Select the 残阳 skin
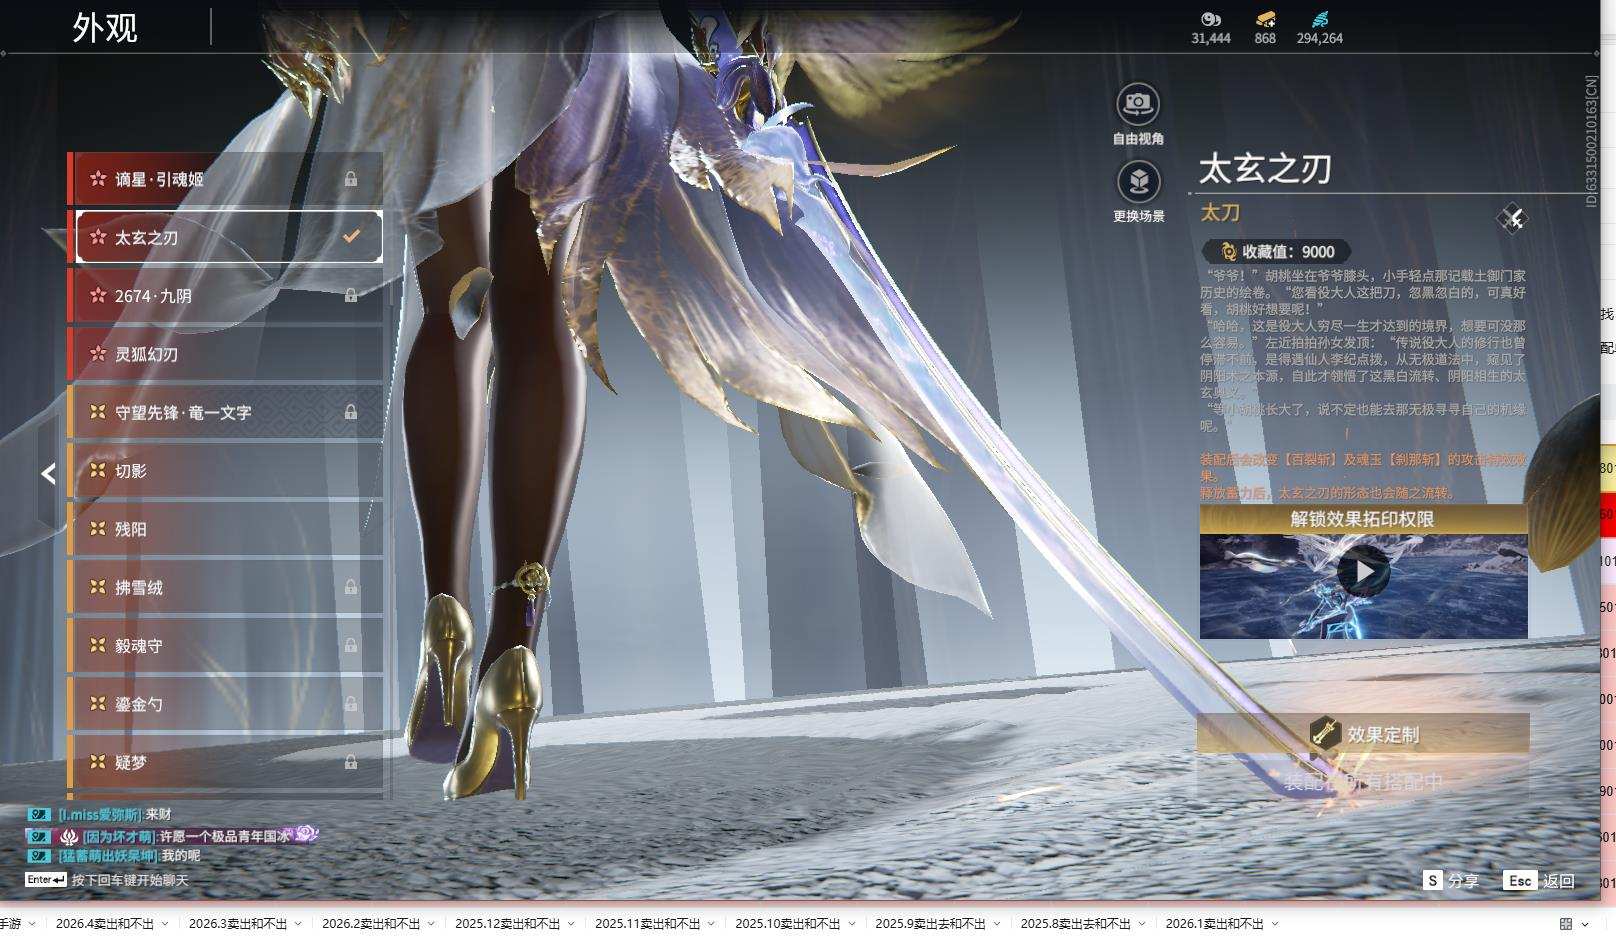Screen dimensions: 1616x939 pos(226,528)
